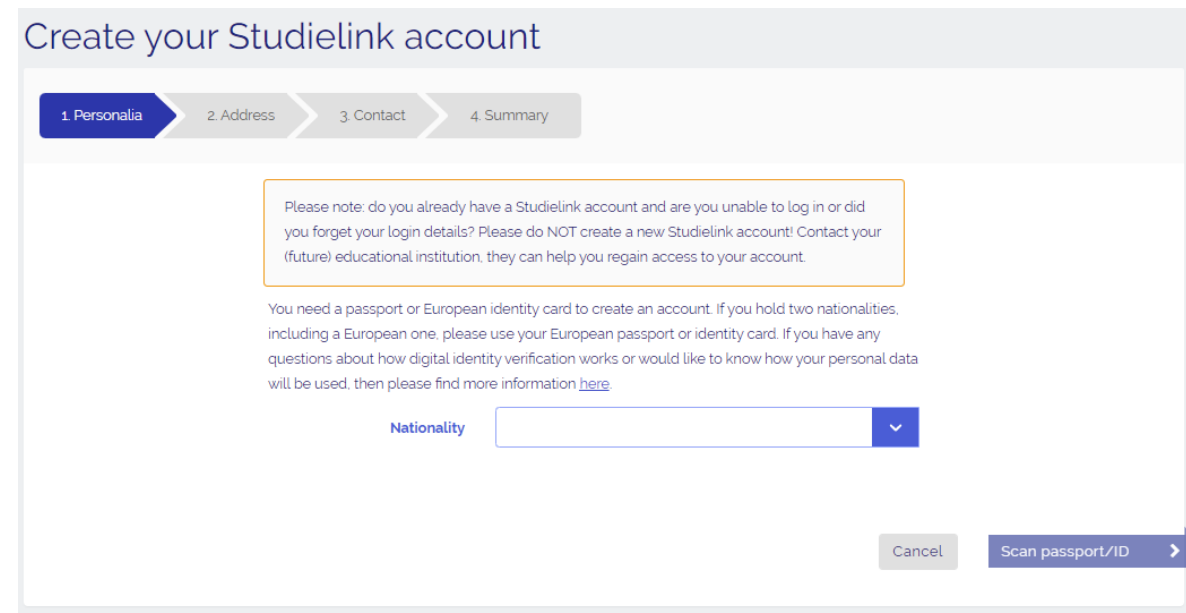Click the '(future) educational institution' notice line
Viewport: 1186px width, 613px height.
[544, 257]
